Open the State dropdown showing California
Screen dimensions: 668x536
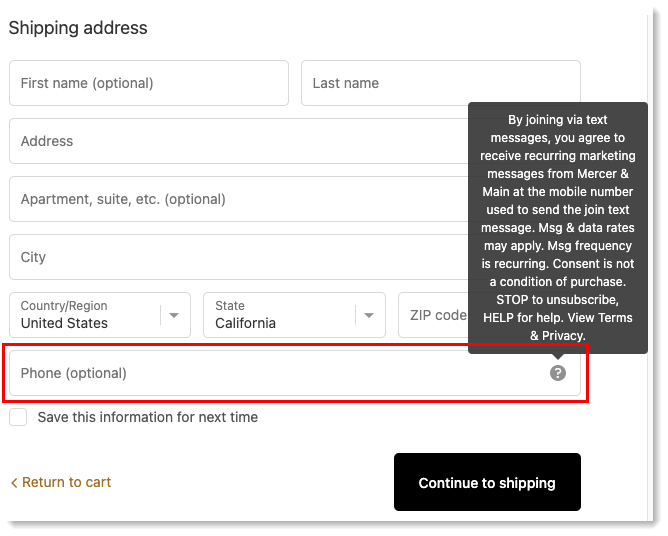point(294,315)
